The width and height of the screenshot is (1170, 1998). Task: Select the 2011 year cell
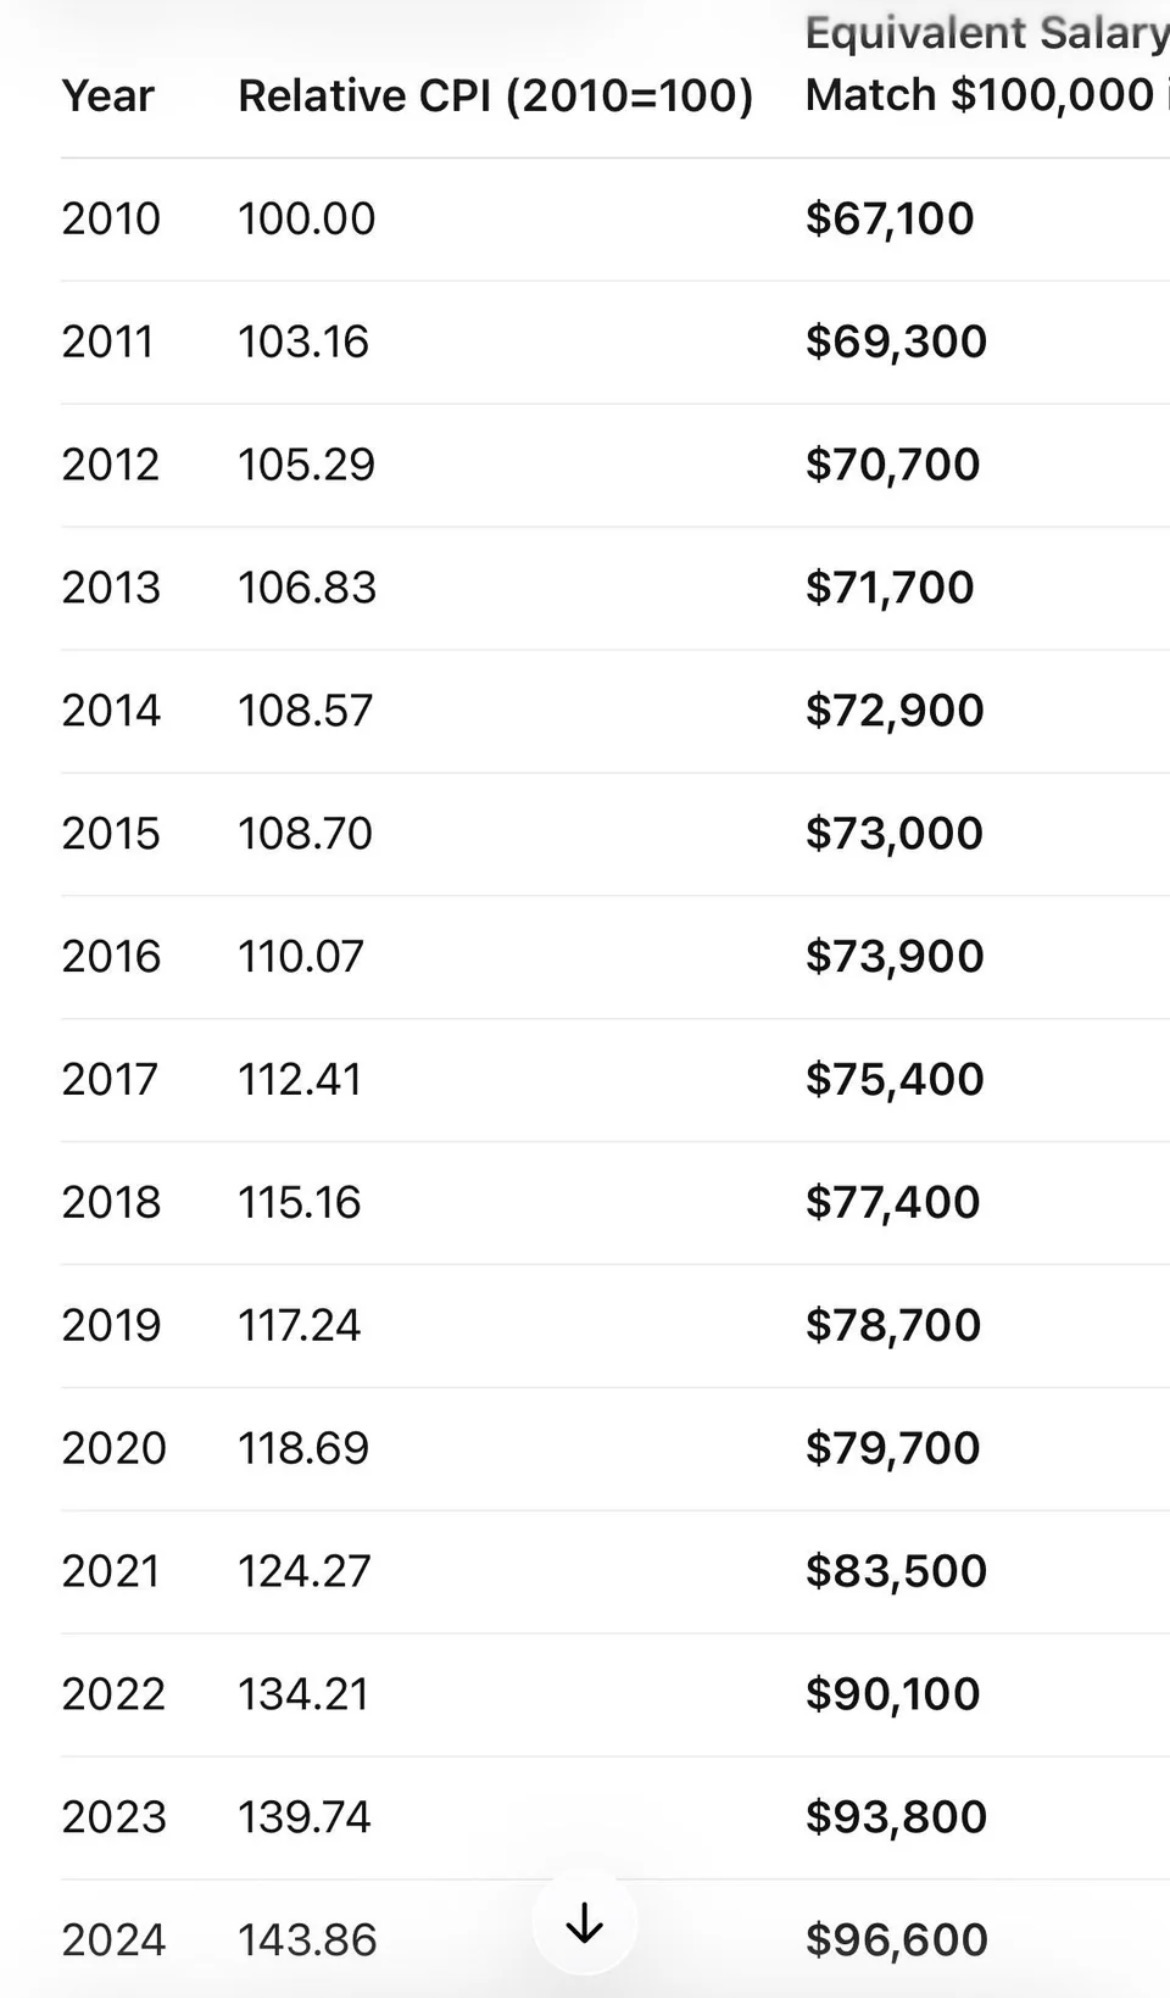pos(107,341)
